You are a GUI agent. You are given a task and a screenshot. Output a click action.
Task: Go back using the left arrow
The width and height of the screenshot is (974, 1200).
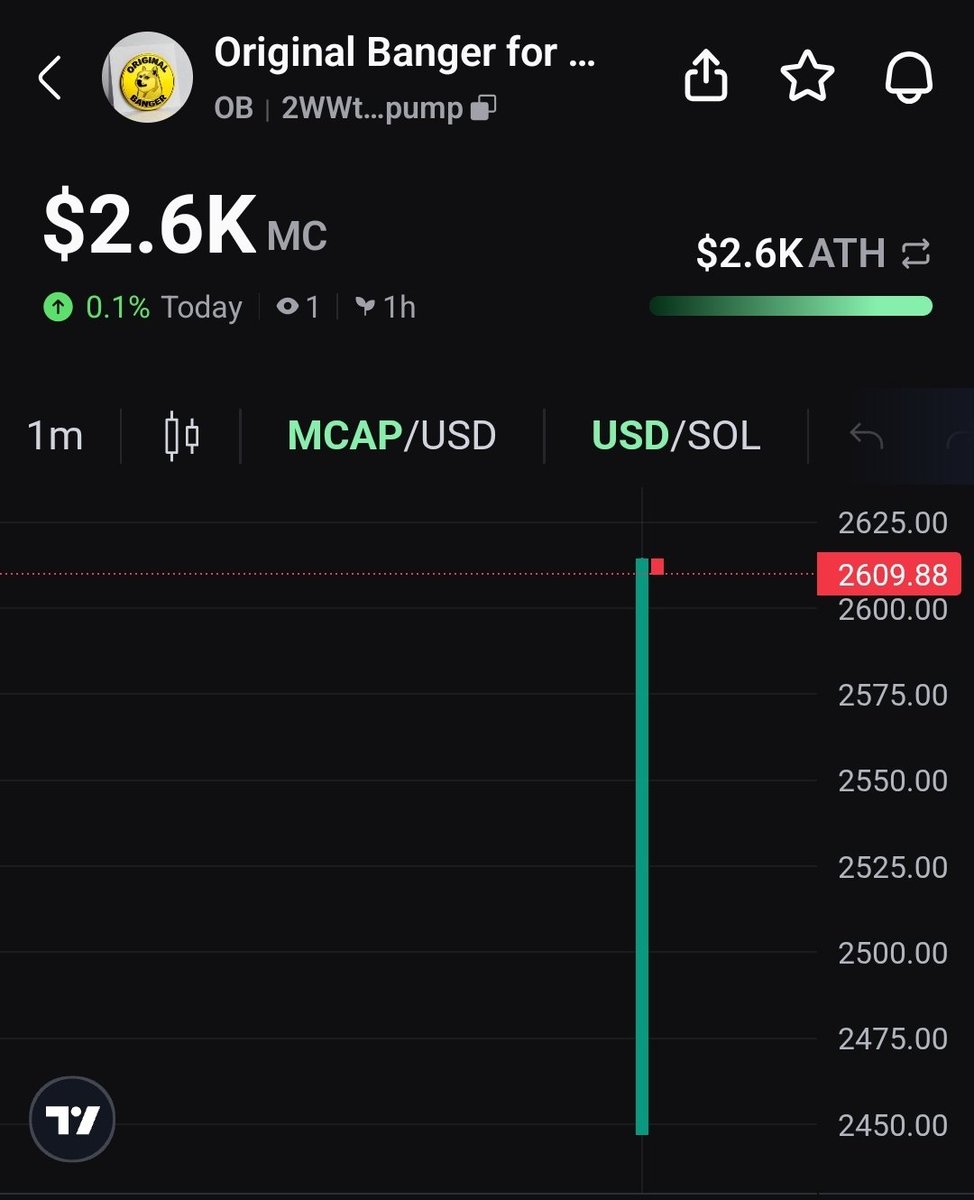click(x=49, y=78)
